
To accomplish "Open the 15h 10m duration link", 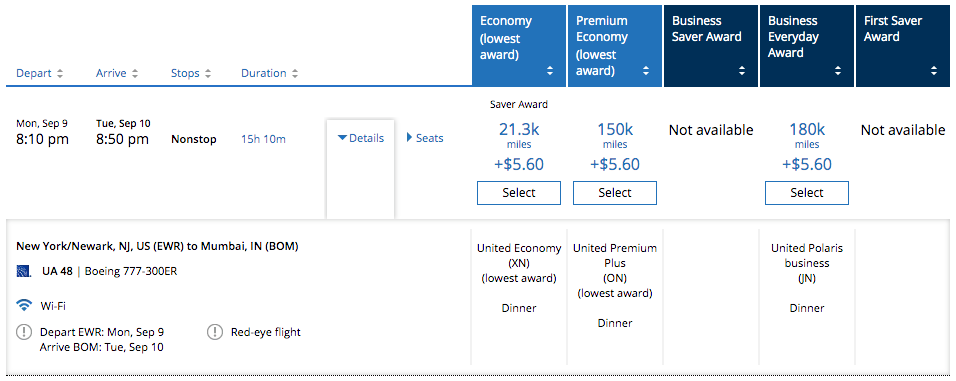I will point(263,140).
